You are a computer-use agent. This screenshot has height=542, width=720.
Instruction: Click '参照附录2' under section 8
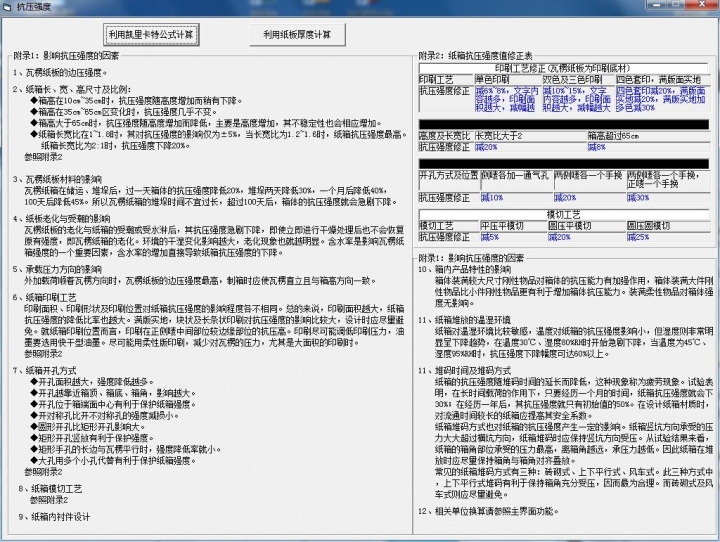pos(49,500)
